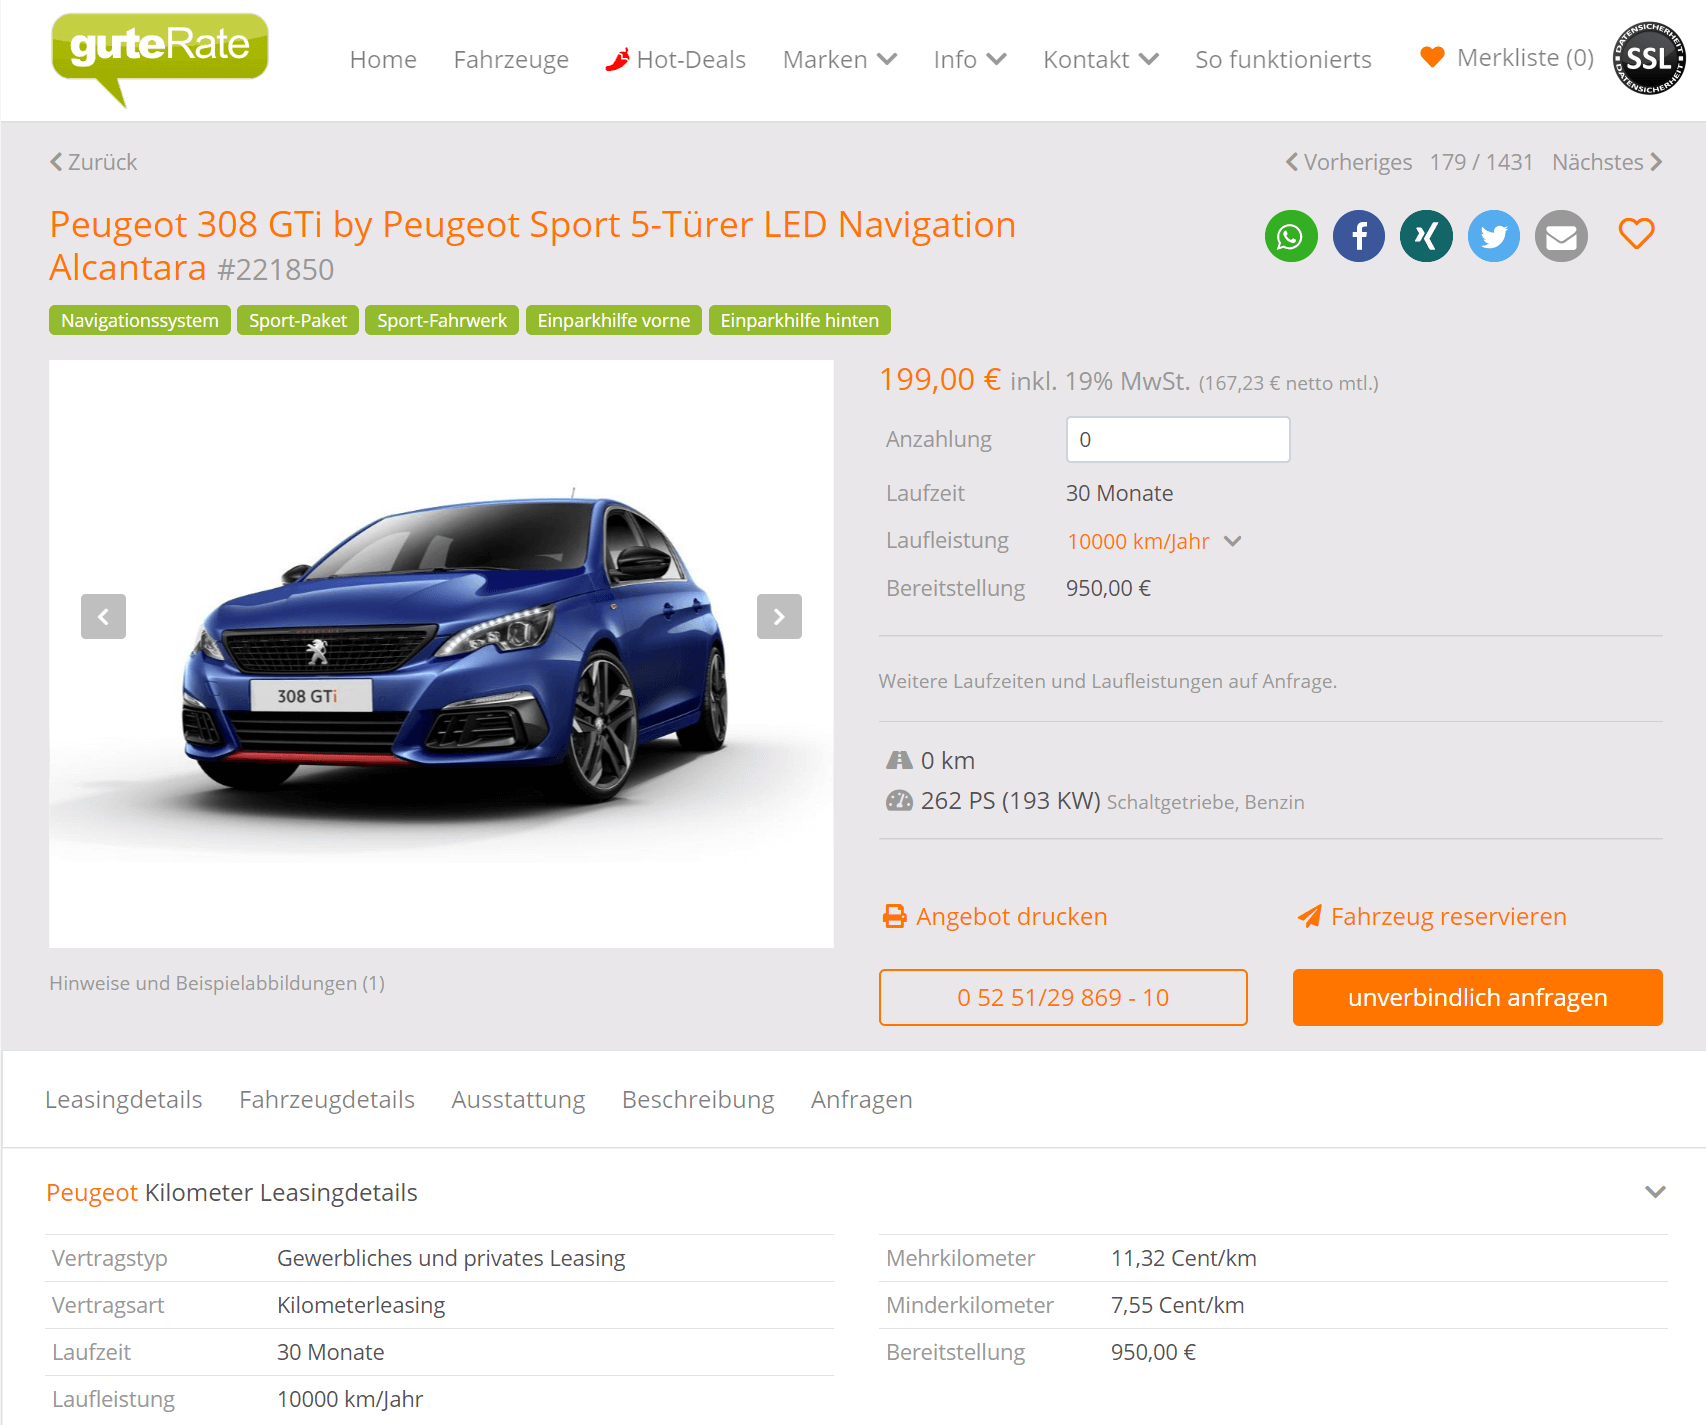Share on Twitter icon

tap(1494, 236)
